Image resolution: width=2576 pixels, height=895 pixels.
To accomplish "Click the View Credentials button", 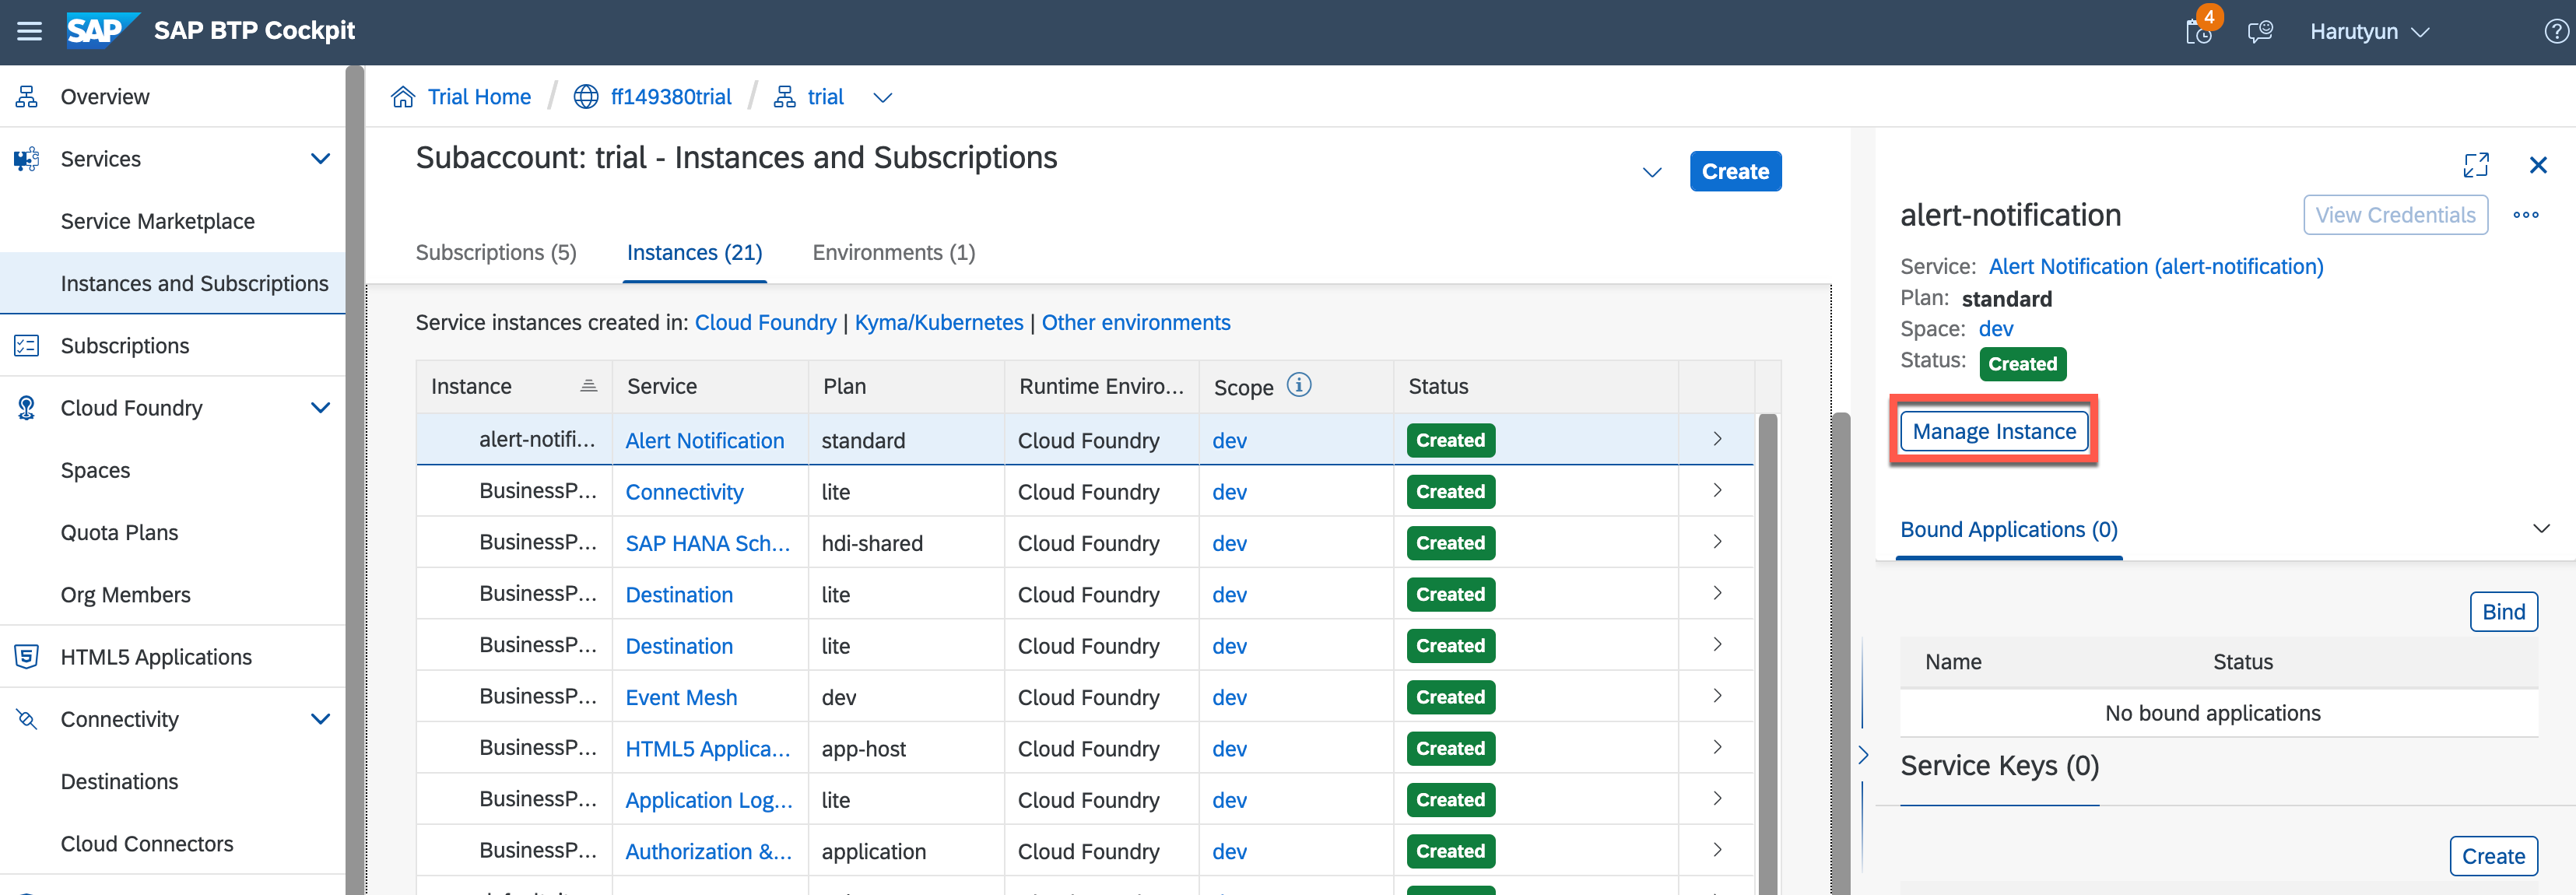I will pos(2395,215).
